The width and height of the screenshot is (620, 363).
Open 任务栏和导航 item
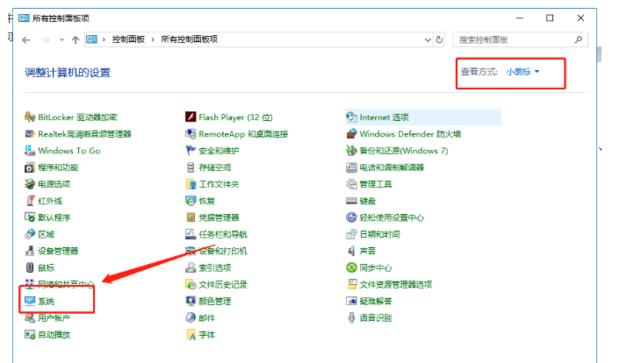[x=216, y=234]
